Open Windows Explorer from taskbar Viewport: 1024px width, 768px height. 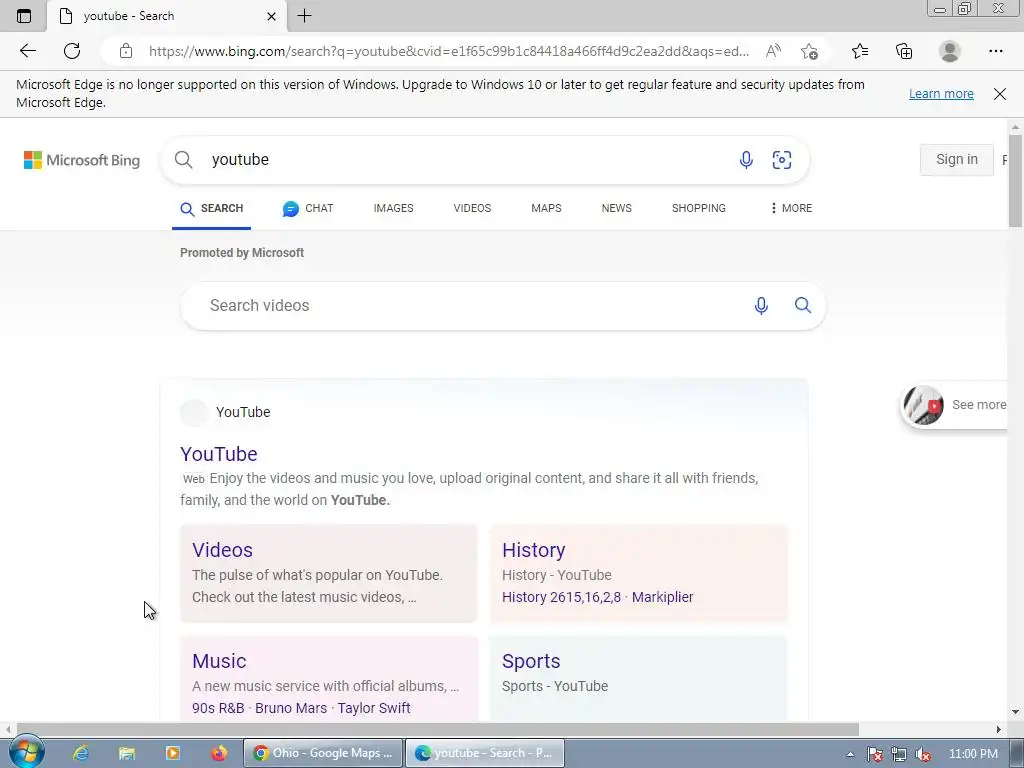127,753
